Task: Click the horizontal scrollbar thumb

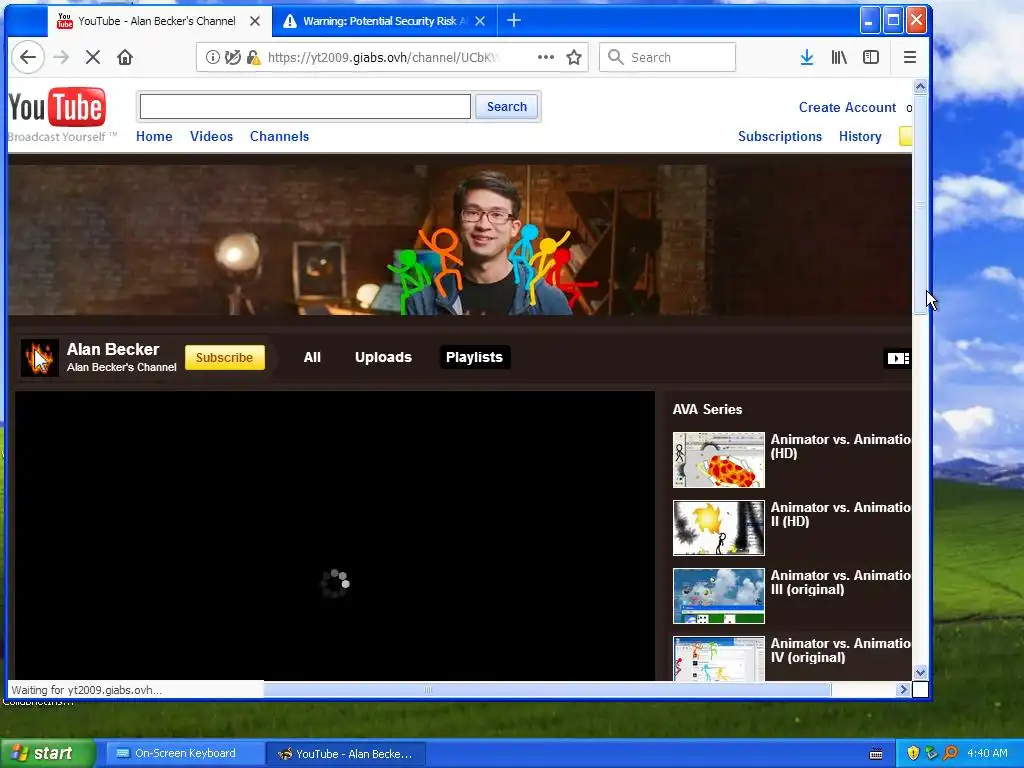Action: point(547,689)
